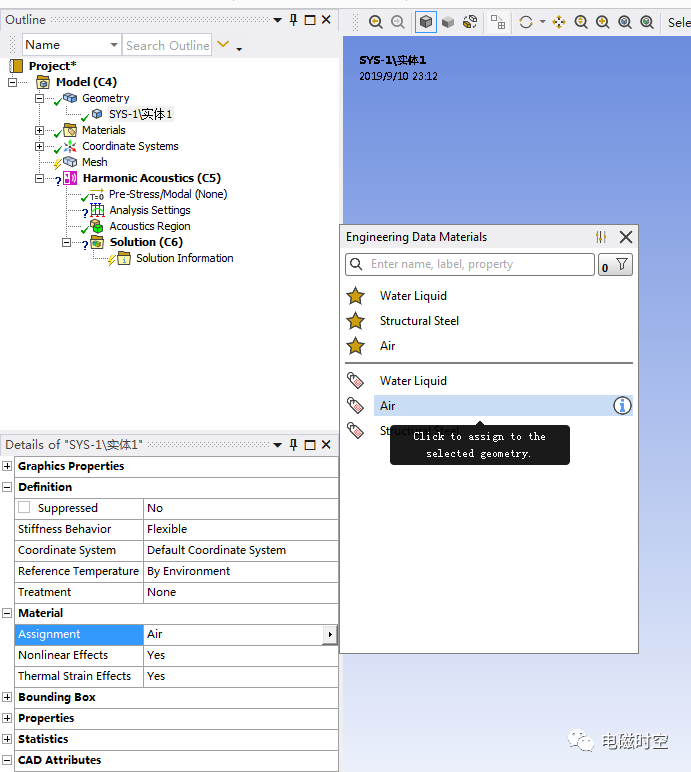Open Engineering Data Materials settings sliders icon
The image size is (691, 772).
point(601,237)
